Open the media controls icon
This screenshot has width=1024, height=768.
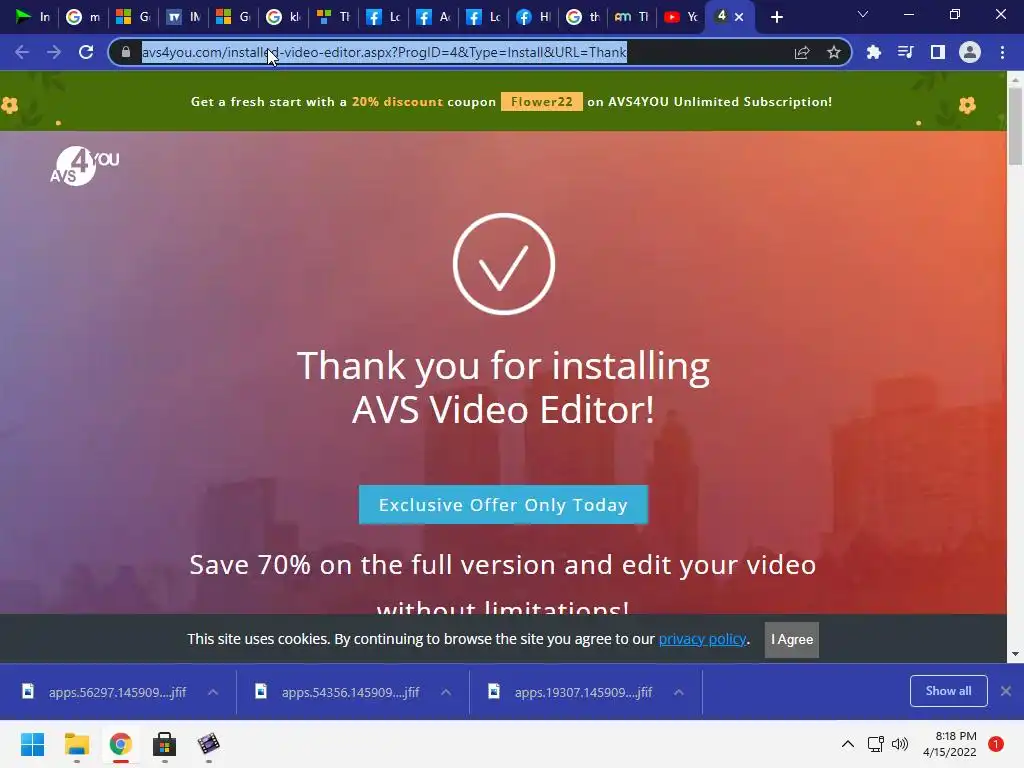pyautogui.click(x=906, y=52)
